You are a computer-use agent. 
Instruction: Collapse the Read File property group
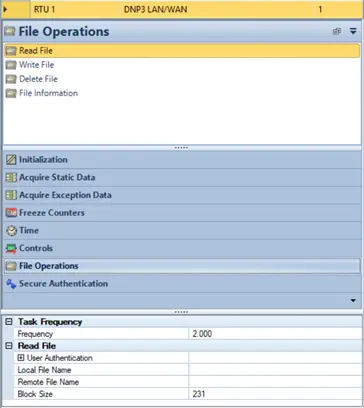(x=9, y=346)
